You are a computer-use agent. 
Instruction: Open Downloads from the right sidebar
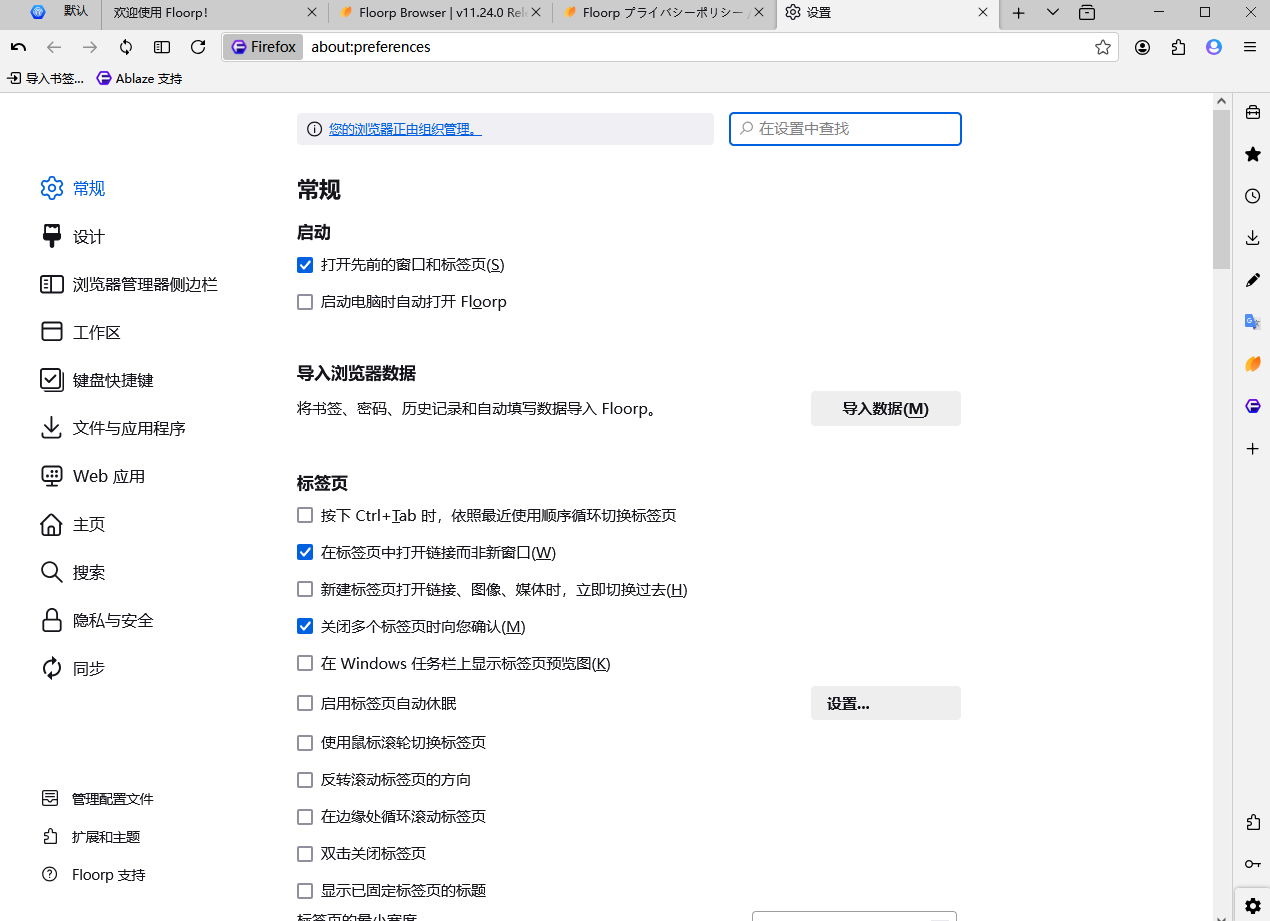tap(1252, 238)
